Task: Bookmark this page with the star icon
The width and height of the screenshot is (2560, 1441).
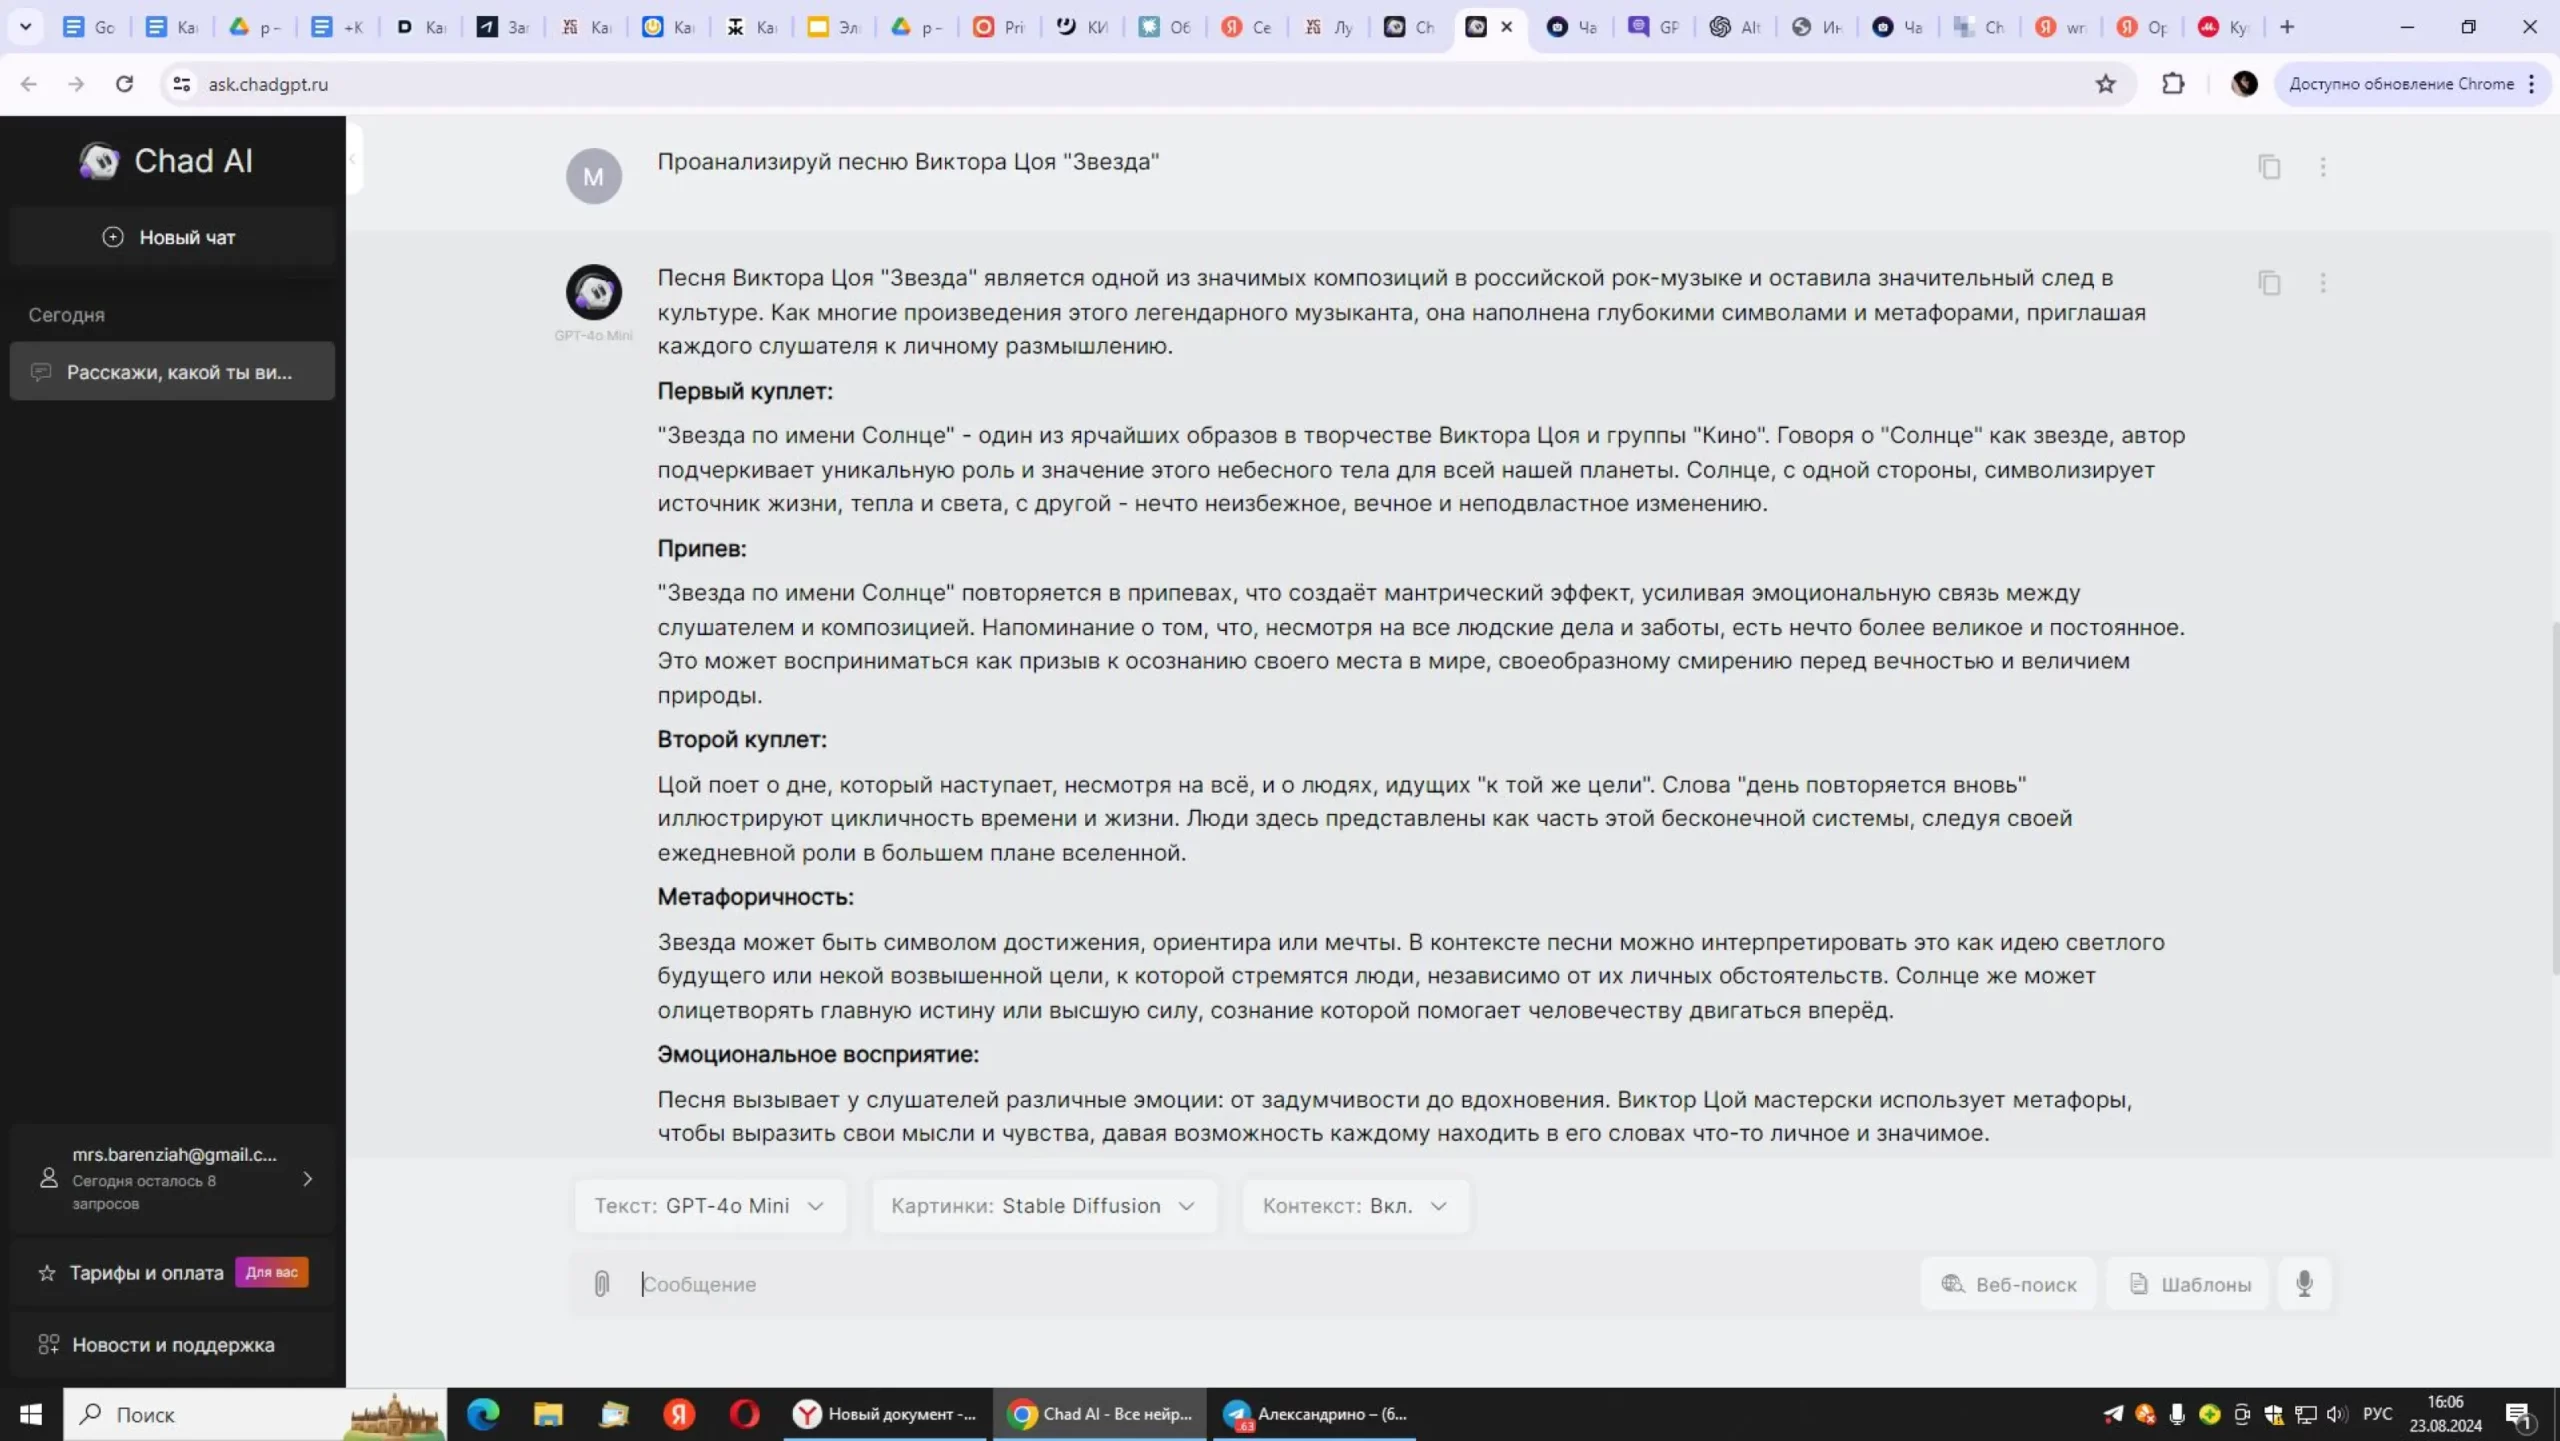Action: pos(2105,84)
